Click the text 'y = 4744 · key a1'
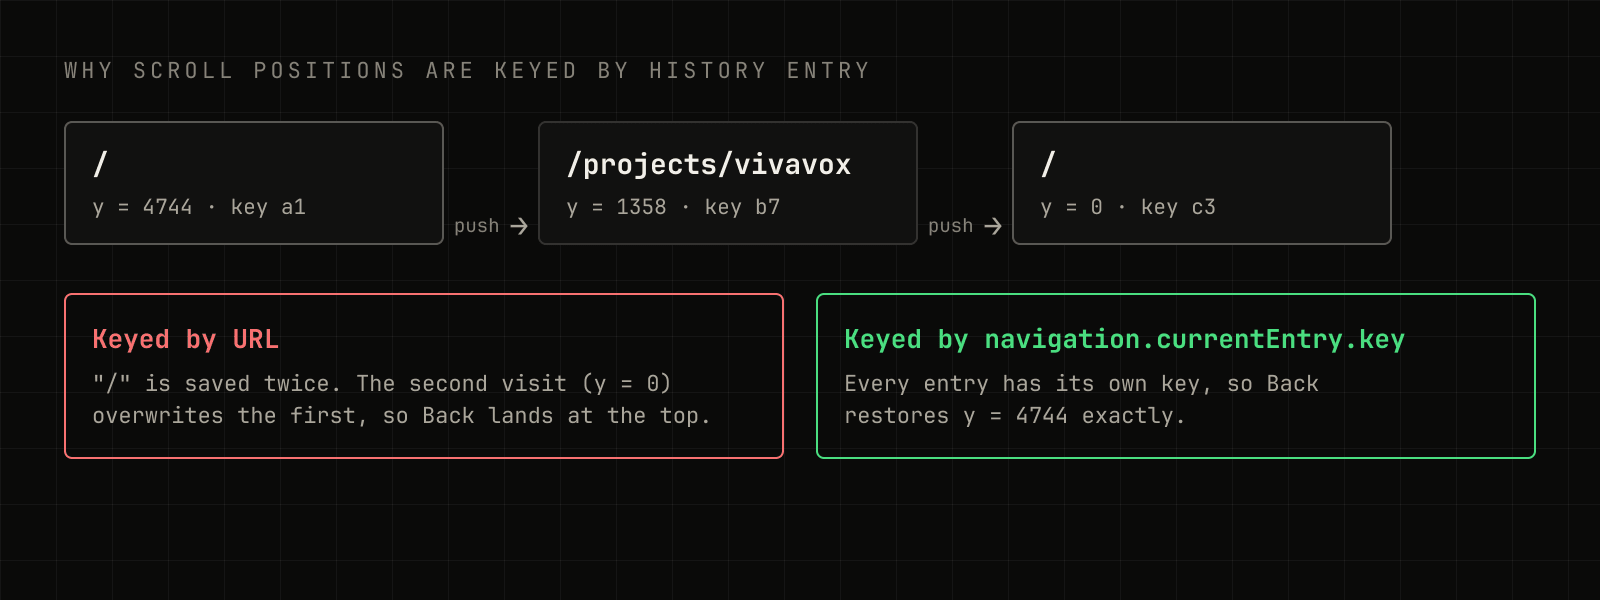Image resolution: width=1600 pixels, height=600 pixels. point(199,207)
